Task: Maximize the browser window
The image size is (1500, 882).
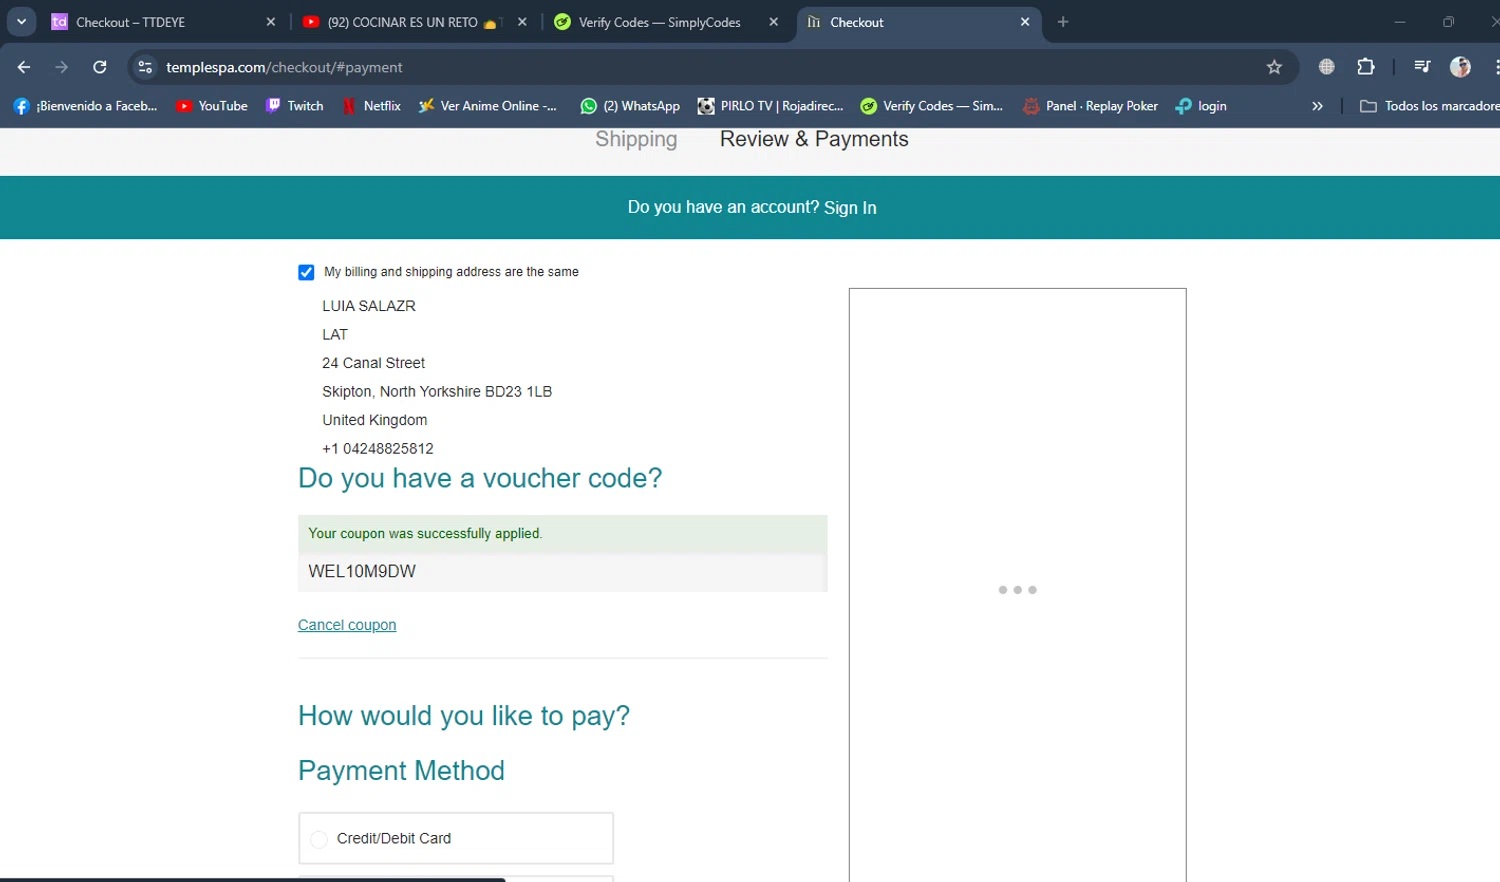Action: coord(1448,22)
